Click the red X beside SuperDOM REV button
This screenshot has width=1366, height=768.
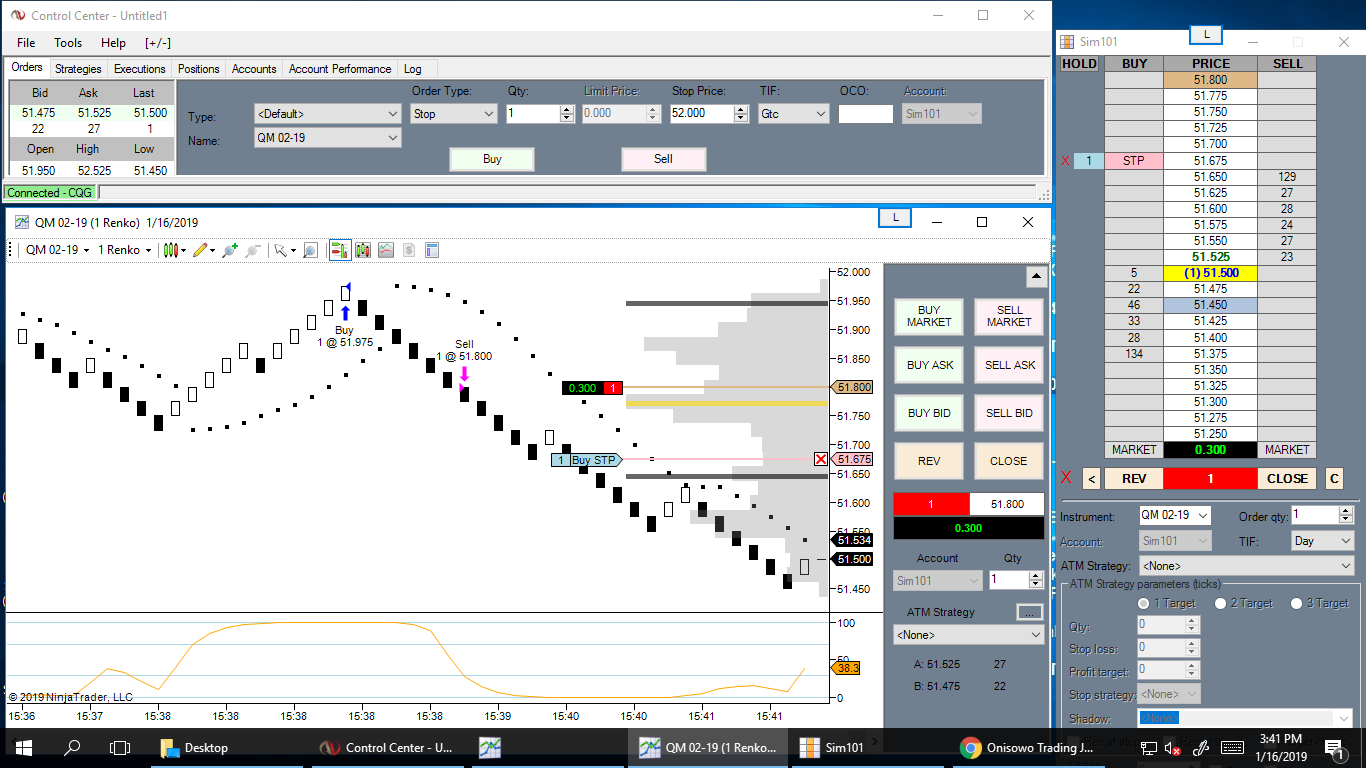1066,478
